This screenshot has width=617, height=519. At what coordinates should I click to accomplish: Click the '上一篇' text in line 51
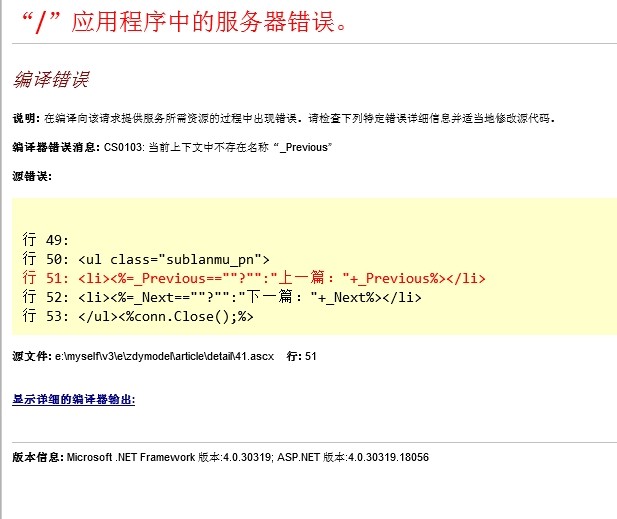click(x=313, y=278)
